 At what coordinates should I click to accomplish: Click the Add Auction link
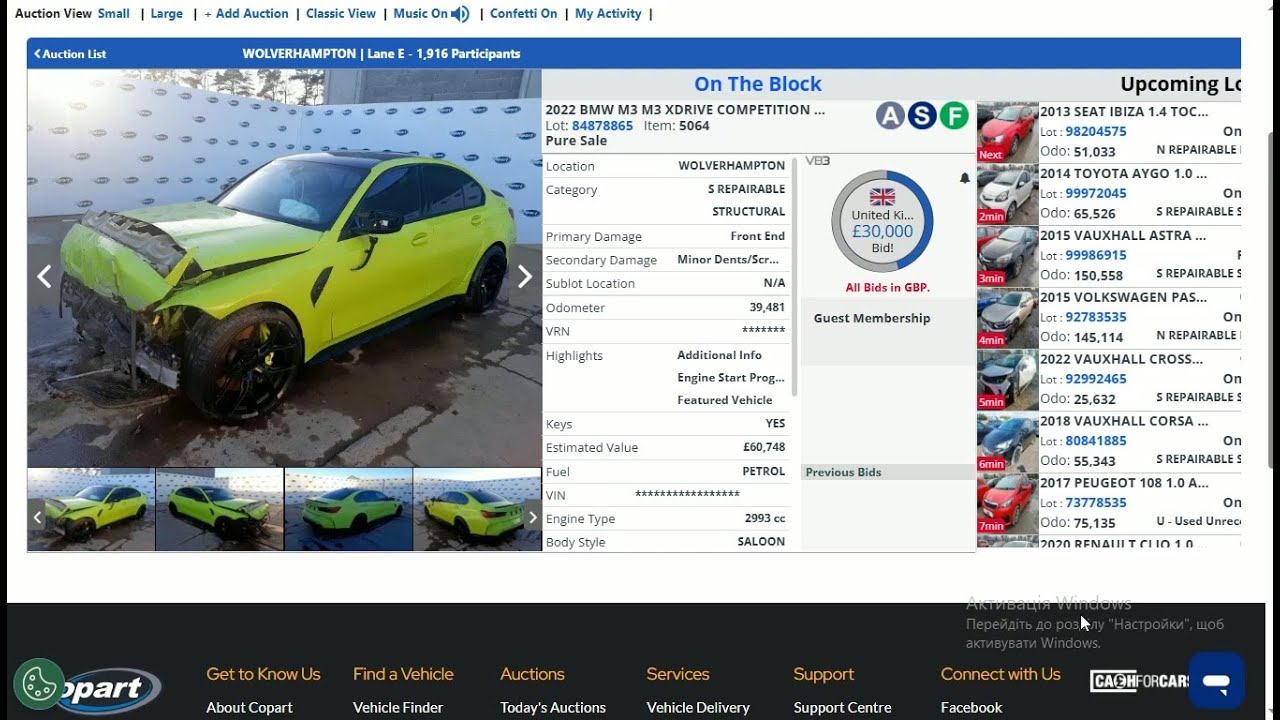pos(246,14)
